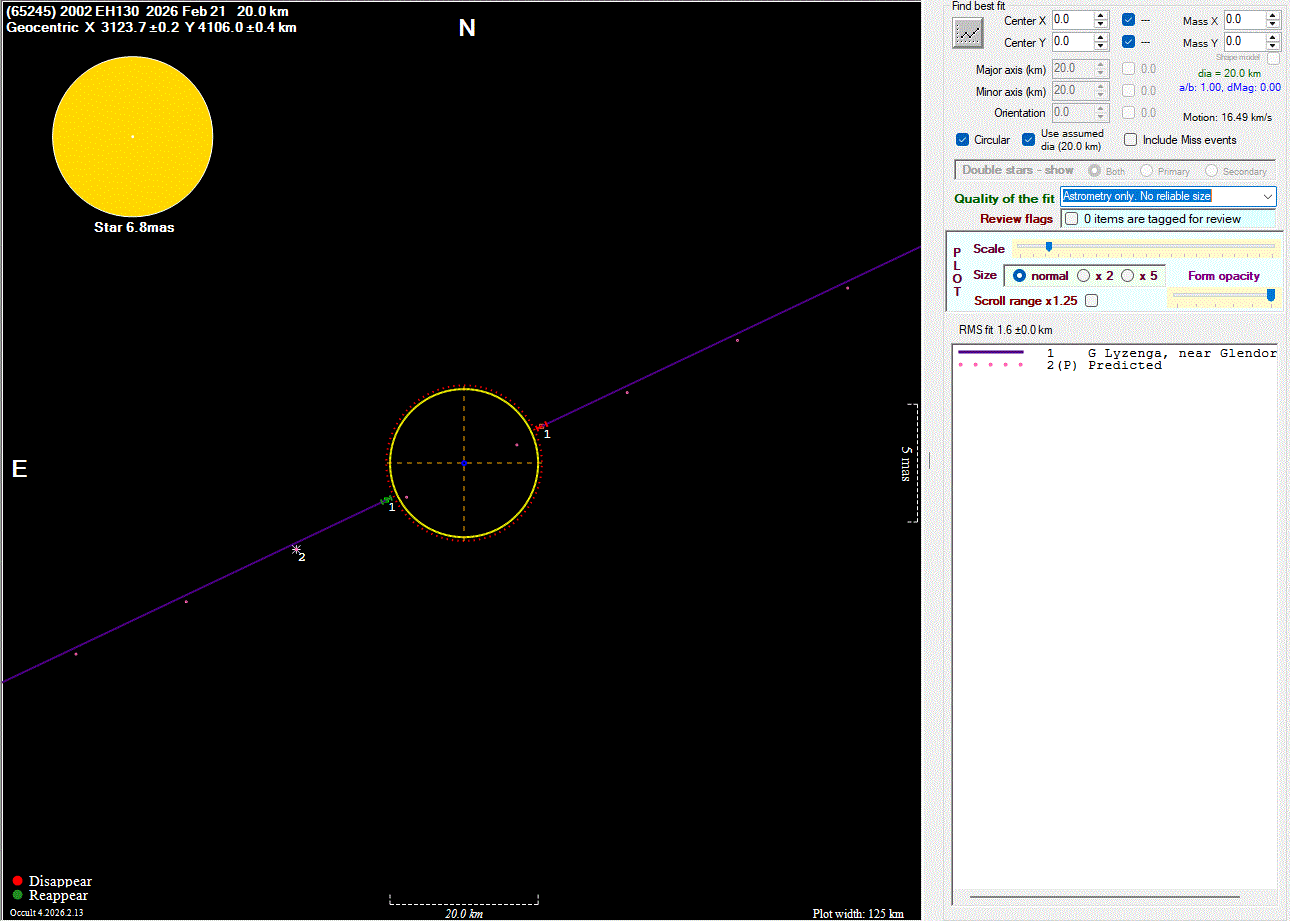
Task: Disable Use assumed dia (20.0 km)
Action: [1028, 140]
